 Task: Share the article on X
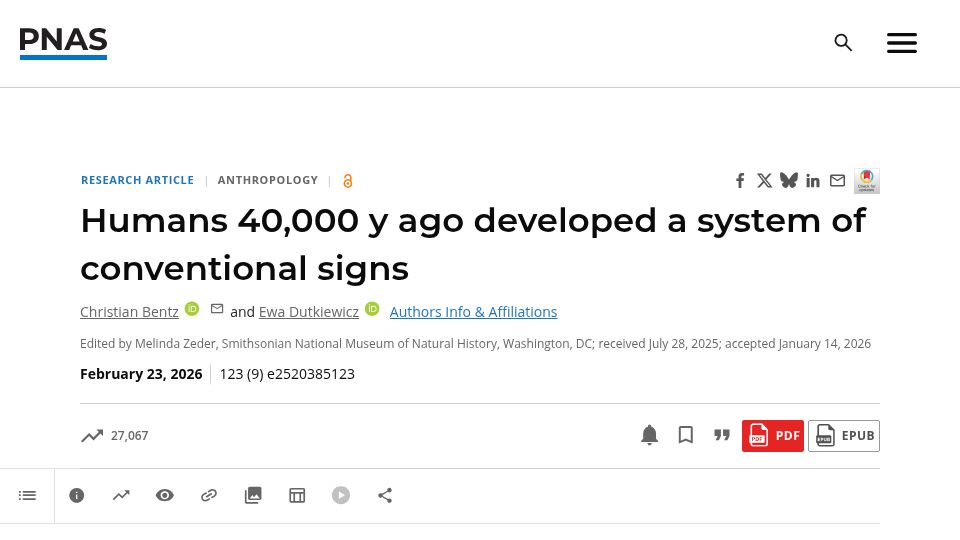[x=764, y=181]
